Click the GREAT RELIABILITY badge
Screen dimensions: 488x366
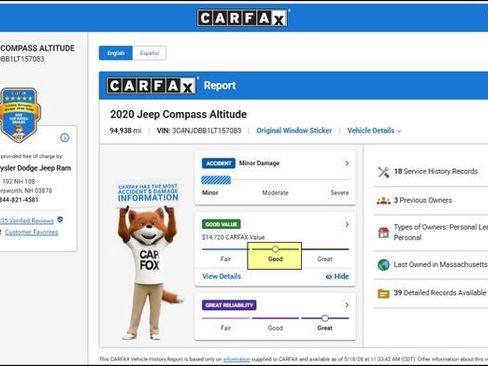pos(229,305)
